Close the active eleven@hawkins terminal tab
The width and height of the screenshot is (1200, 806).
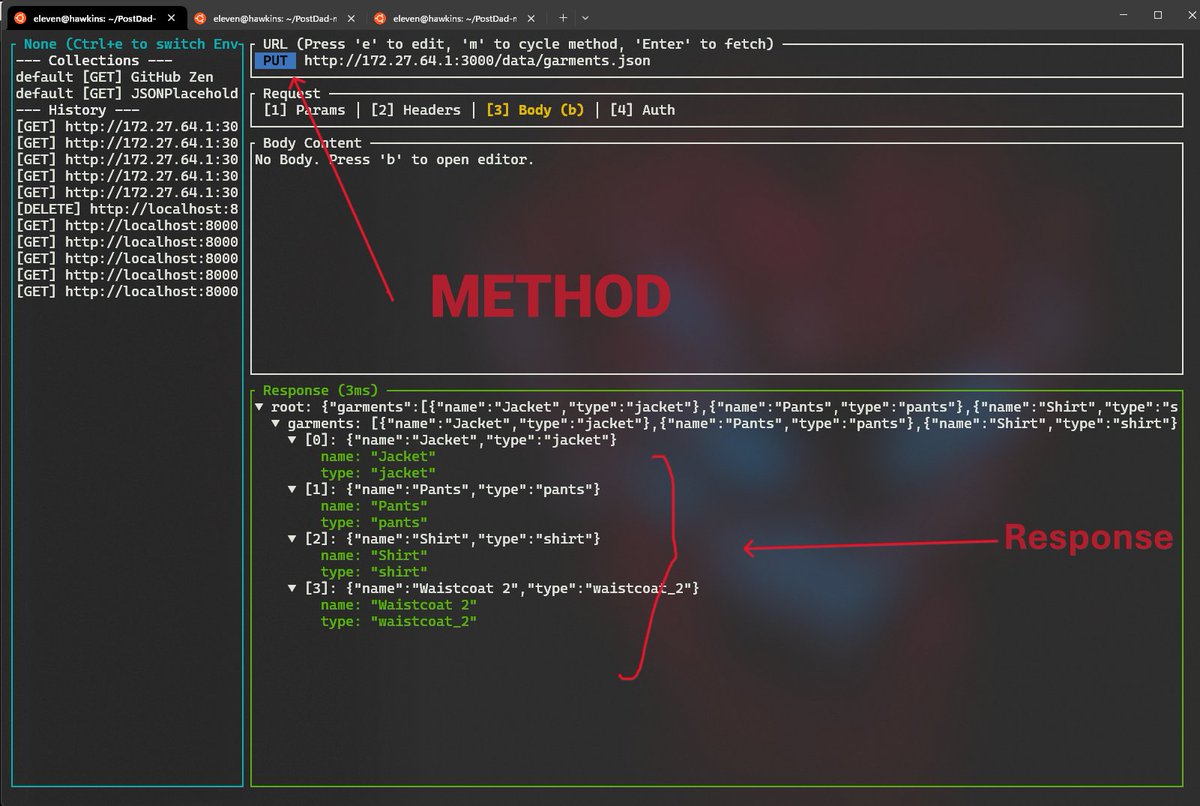click(x=171, y=17)
